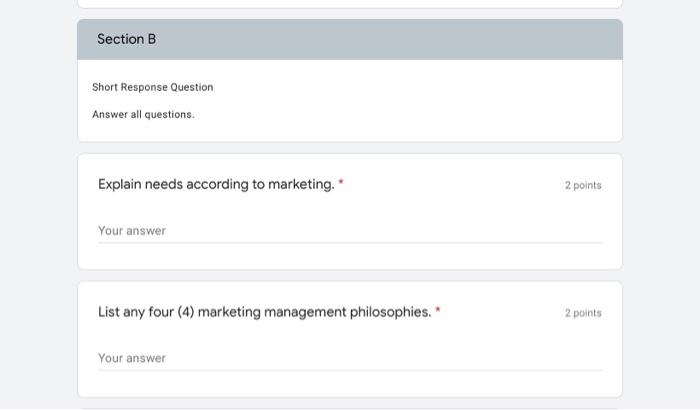Click the "Answer all questions." instruction text
The image size is (700, 410).
click(x=143, y=114)
